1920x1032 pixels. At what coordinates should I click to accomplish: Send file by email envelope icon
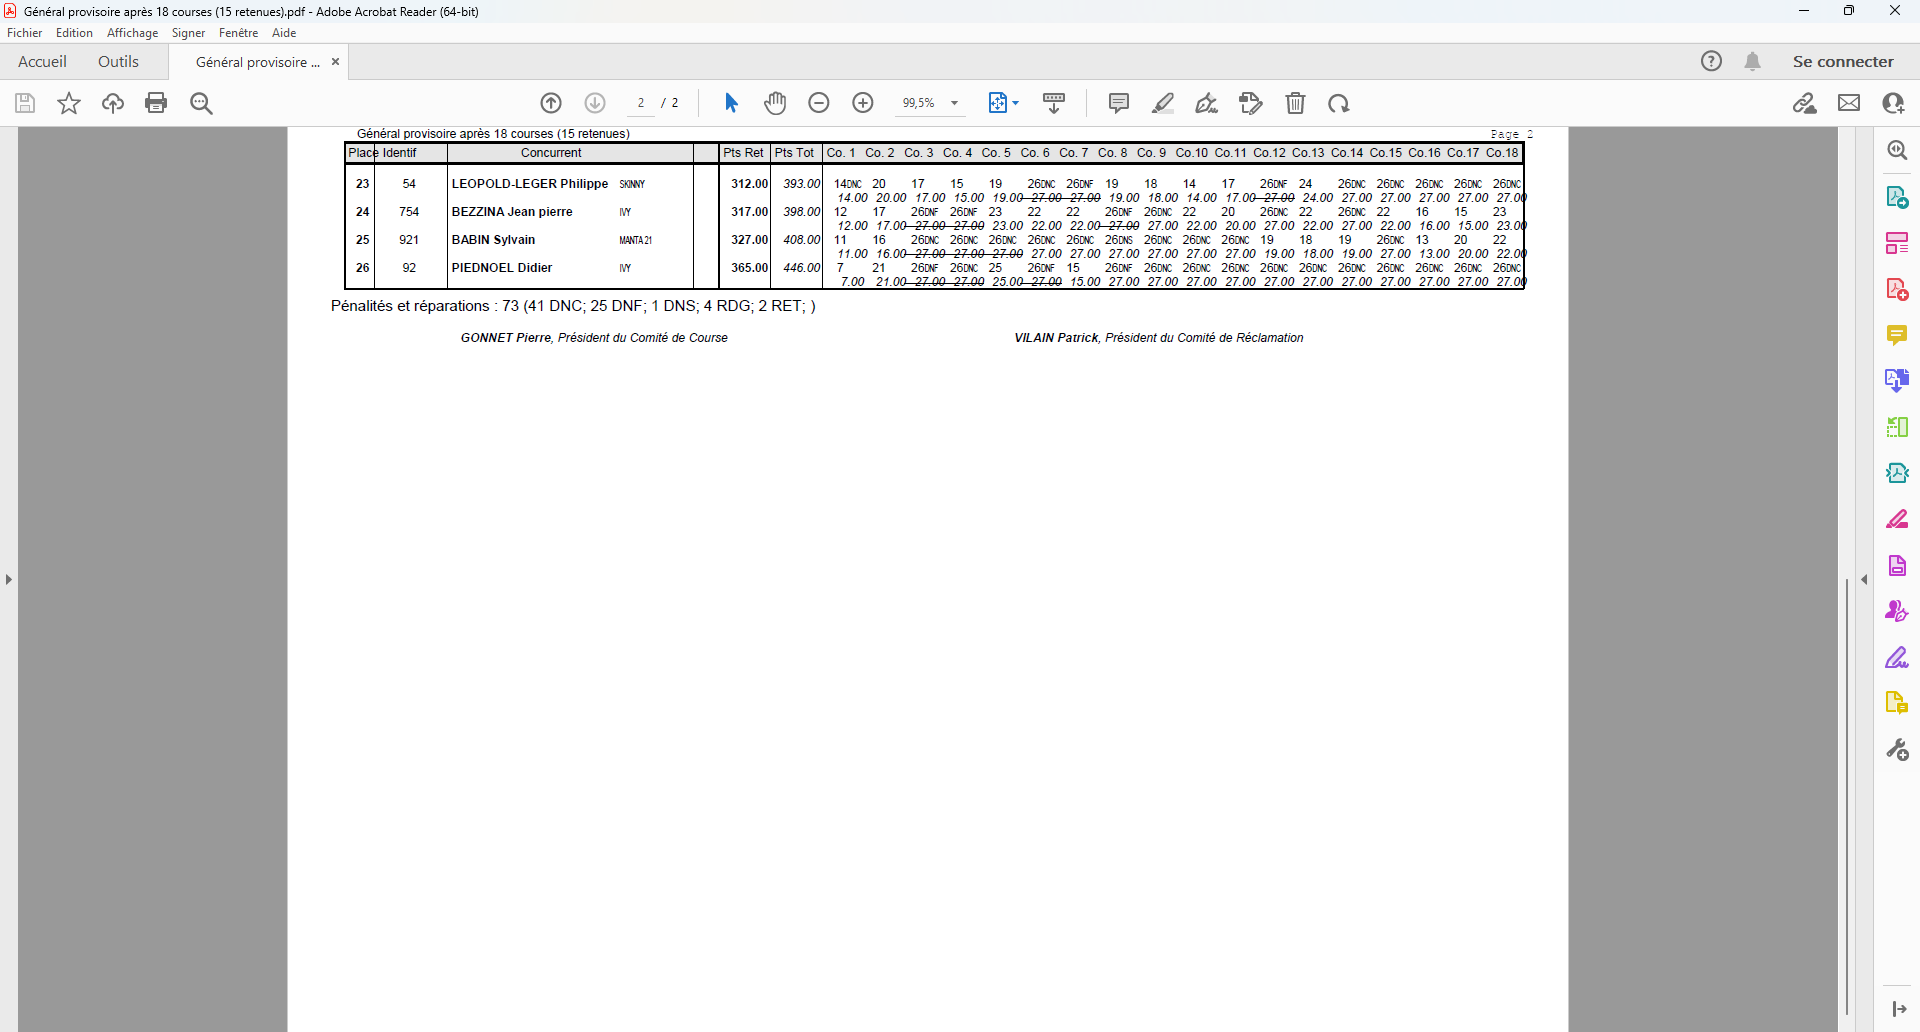[1849, 103]
